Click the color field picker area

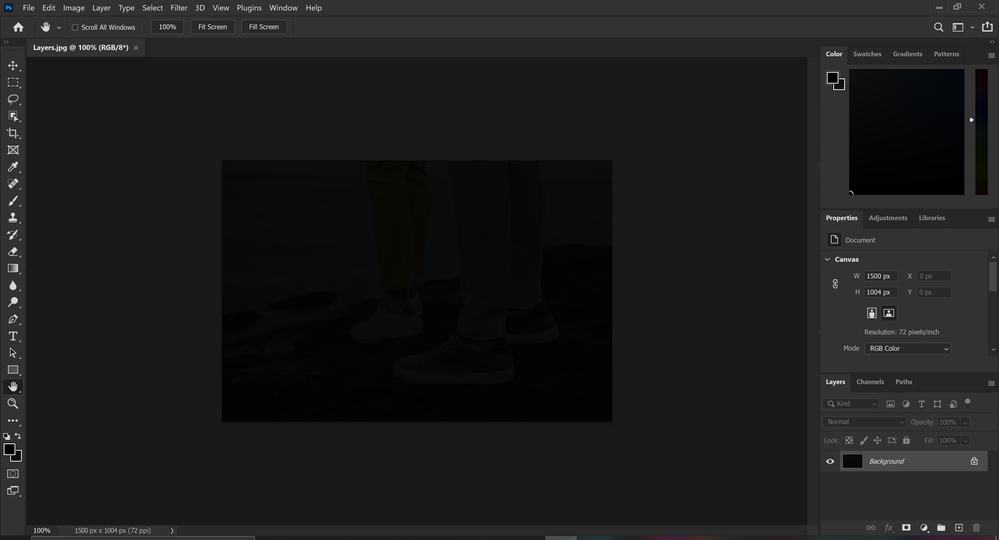coord(907,132)
